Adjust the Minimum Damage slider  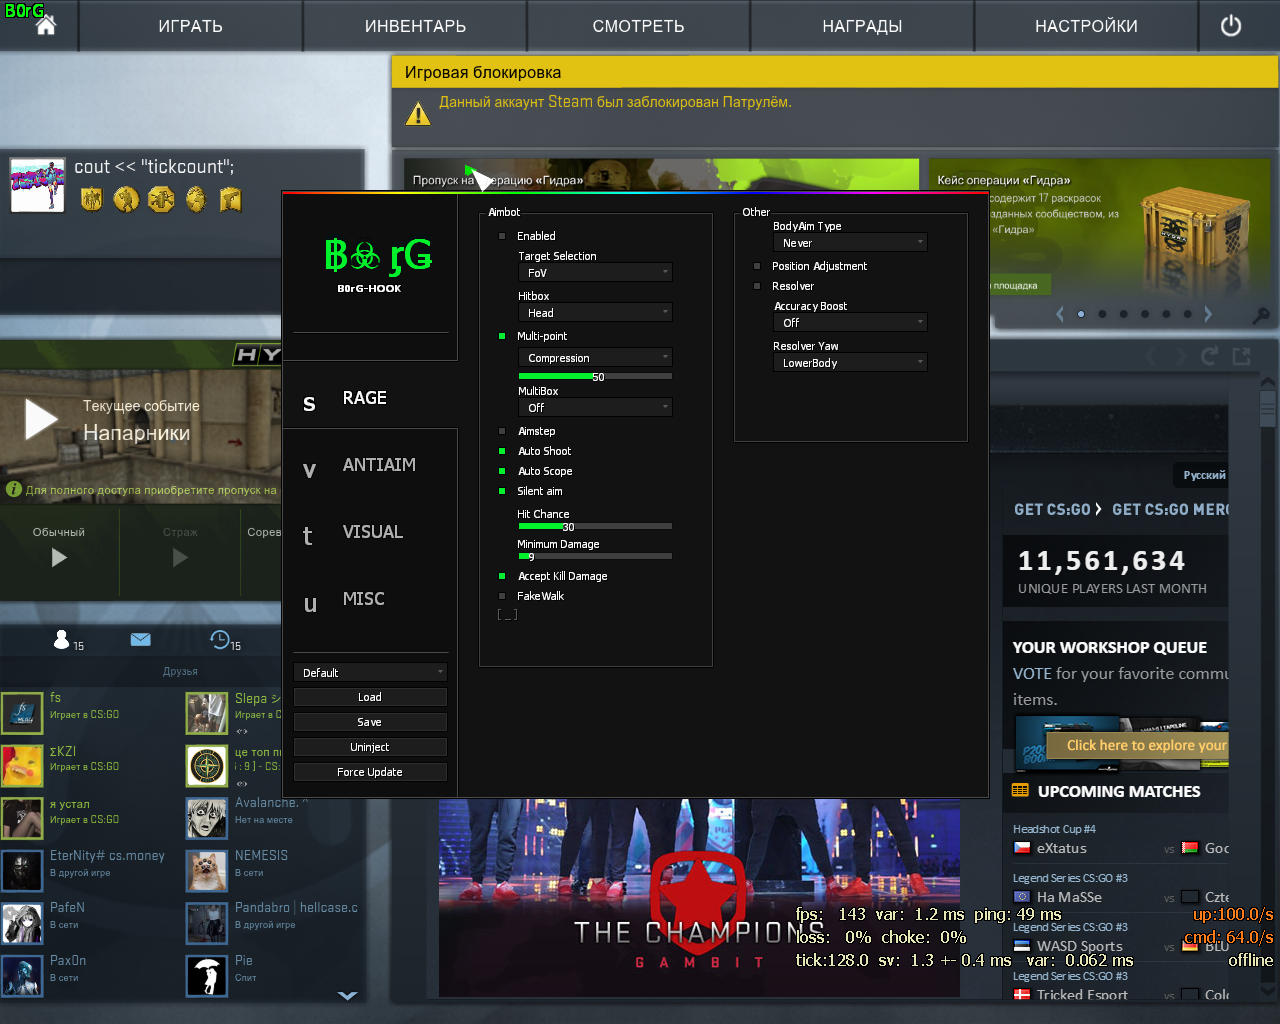click(x=595, y=556)
